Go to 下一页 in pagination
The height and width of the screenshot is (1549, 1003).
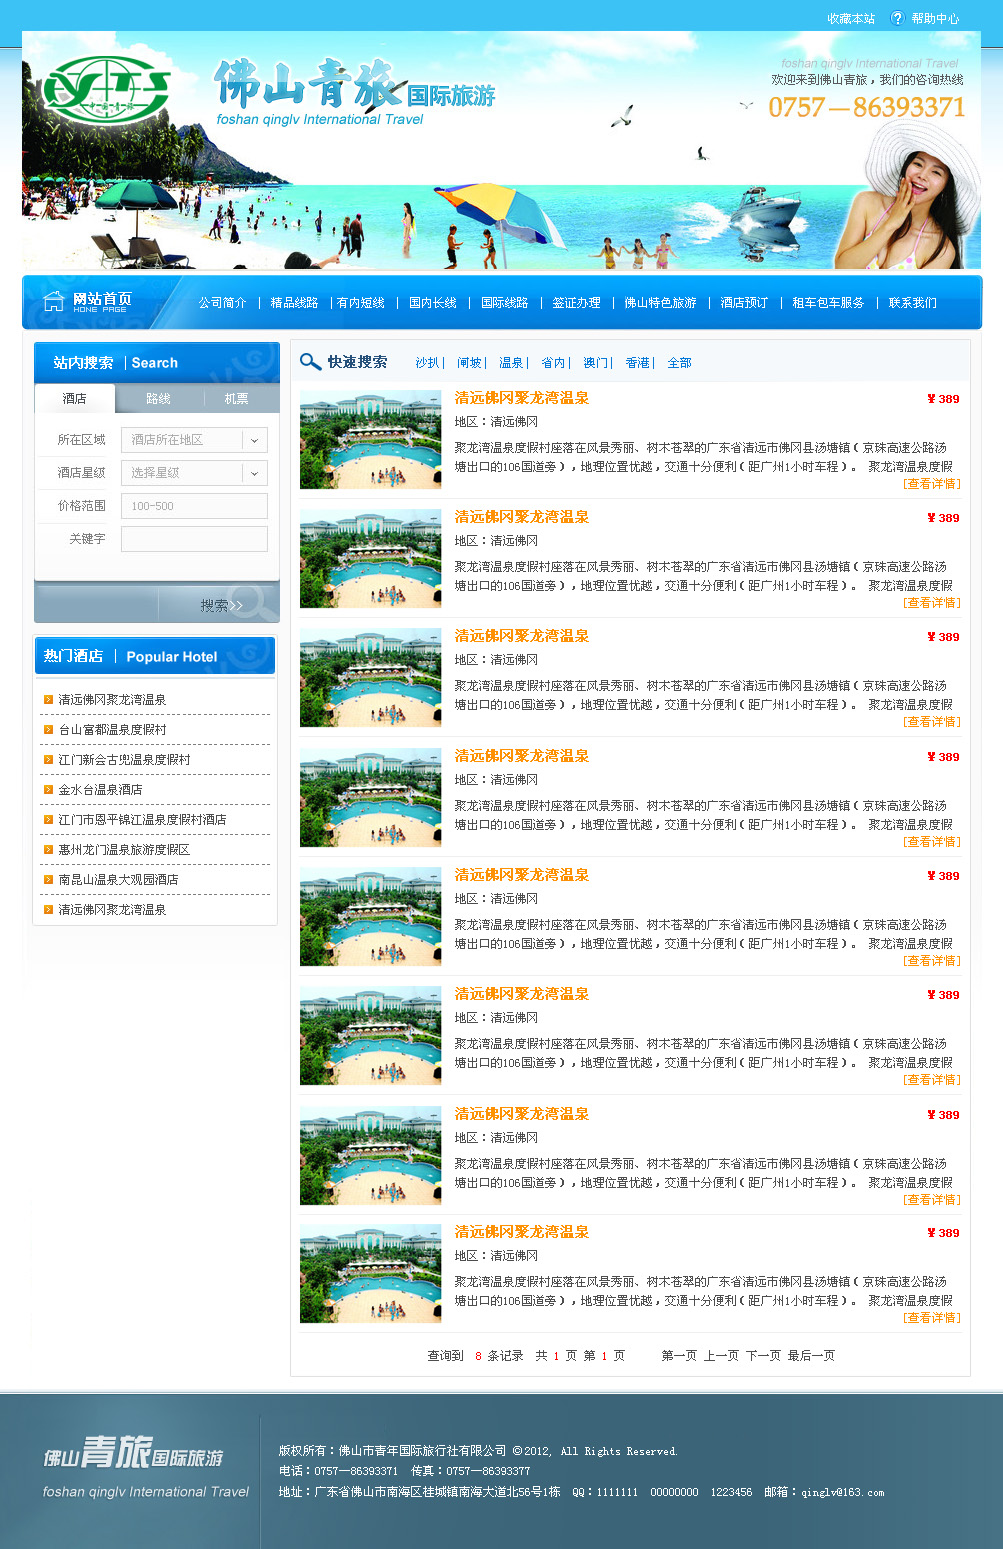coord(763,1356)
